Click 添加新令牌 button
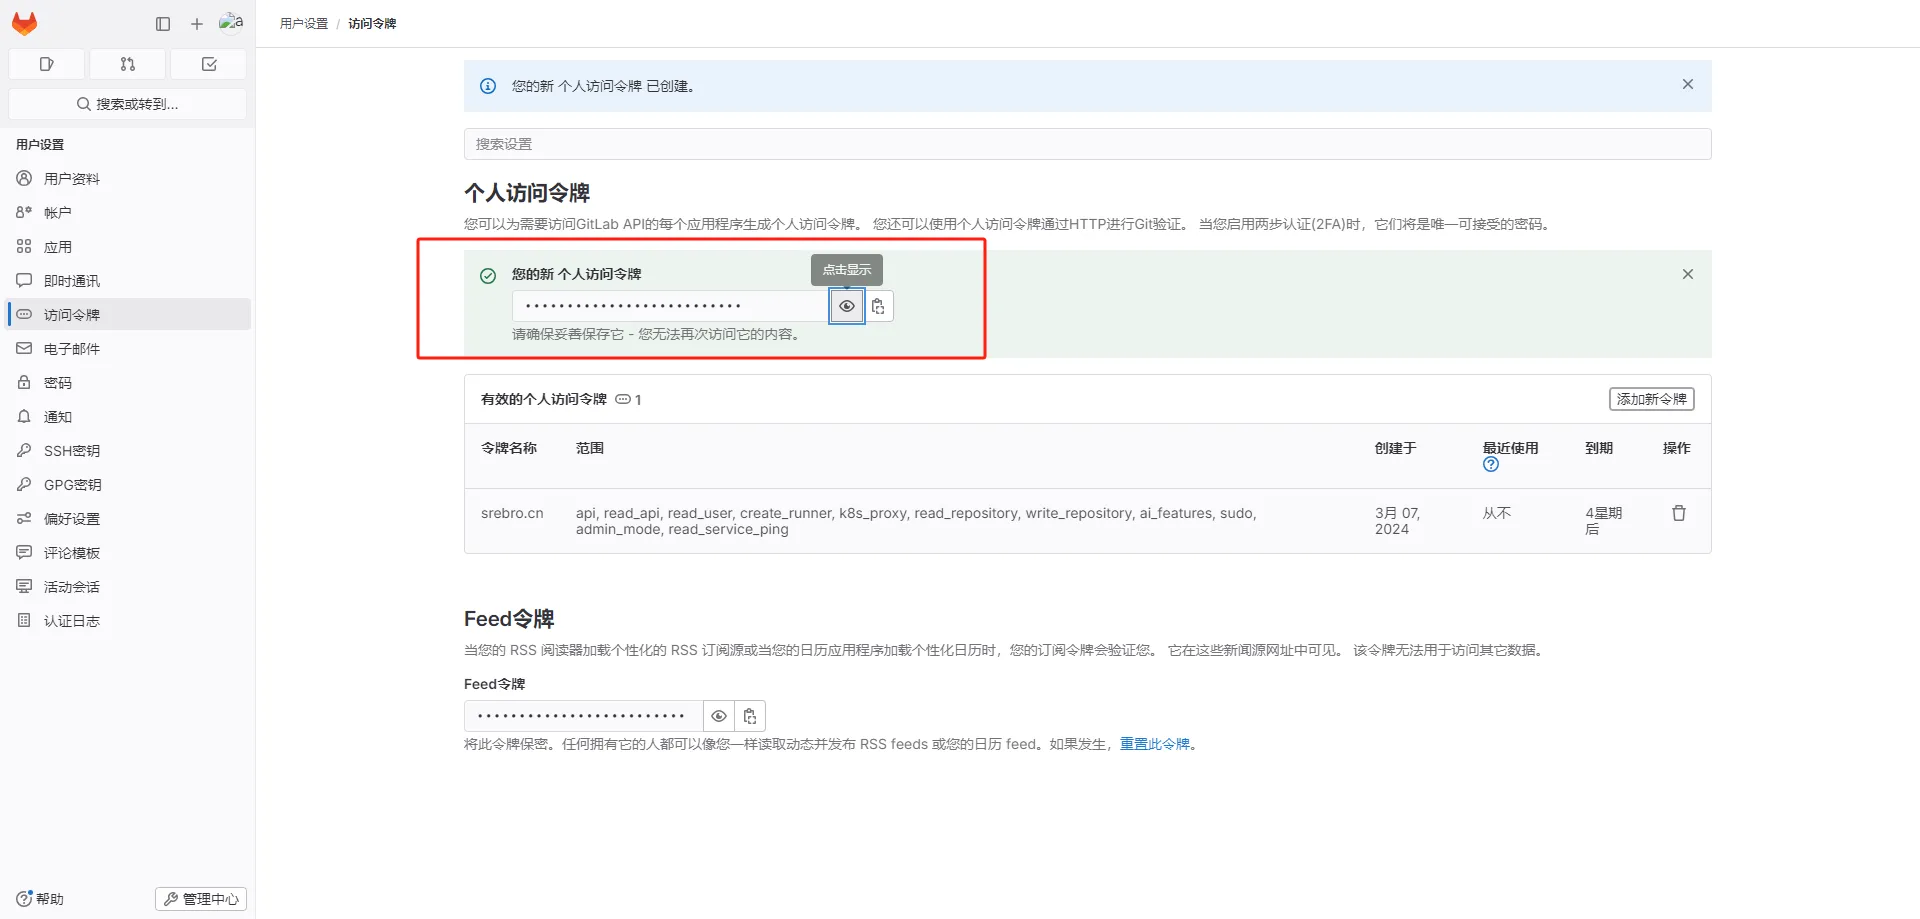 (1652, 399)
